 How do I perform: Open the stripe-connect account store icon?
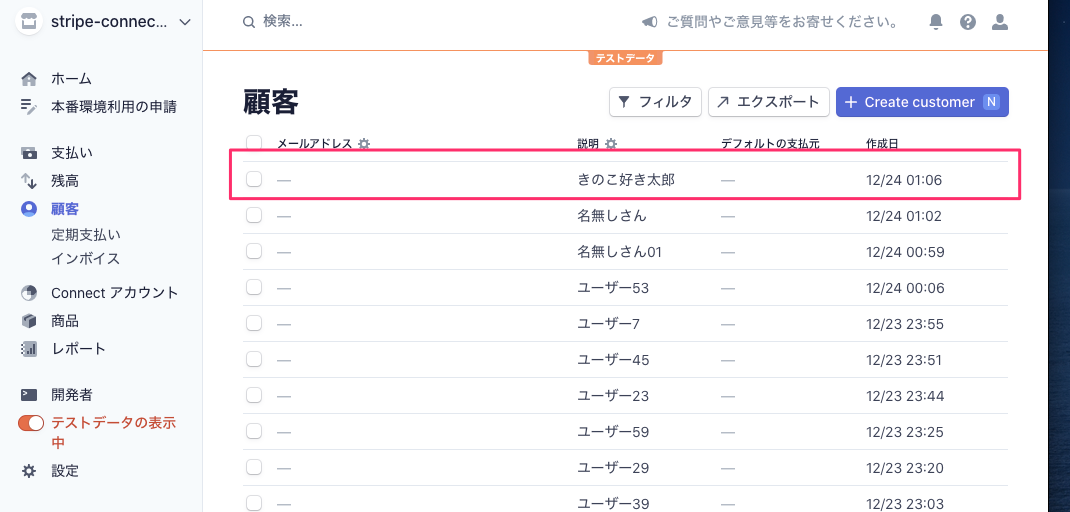[x=29, y=22]
